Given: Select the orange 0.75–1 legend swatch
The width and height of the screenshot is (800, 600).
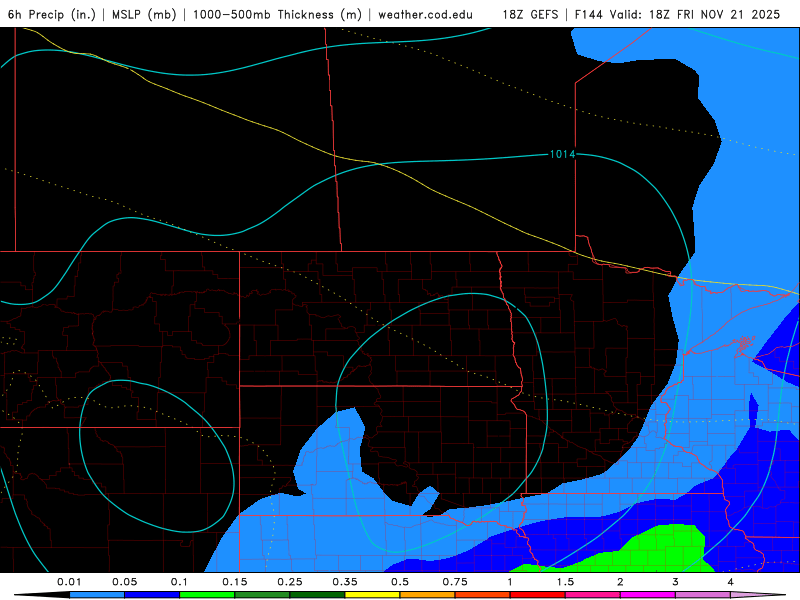Looking at the screenshot, I should click(x=483, y=595).
